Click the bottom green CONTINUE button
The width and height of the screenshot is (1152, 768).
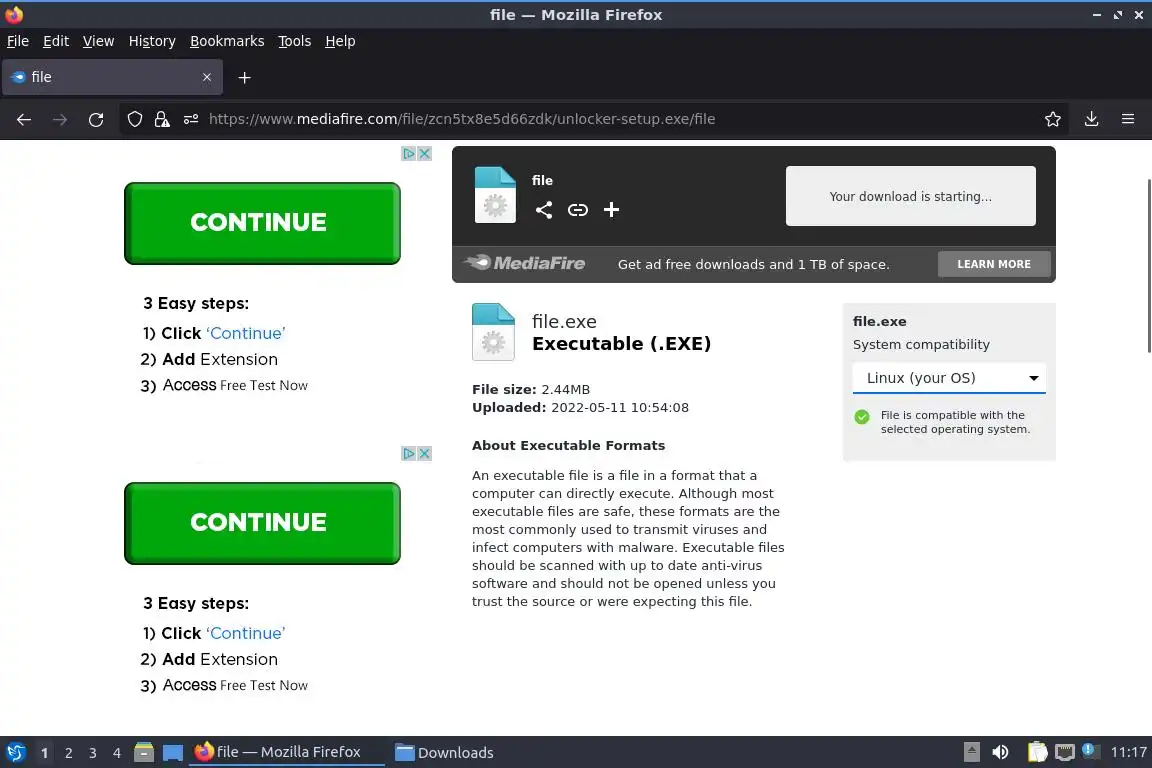tap(262, 523)
